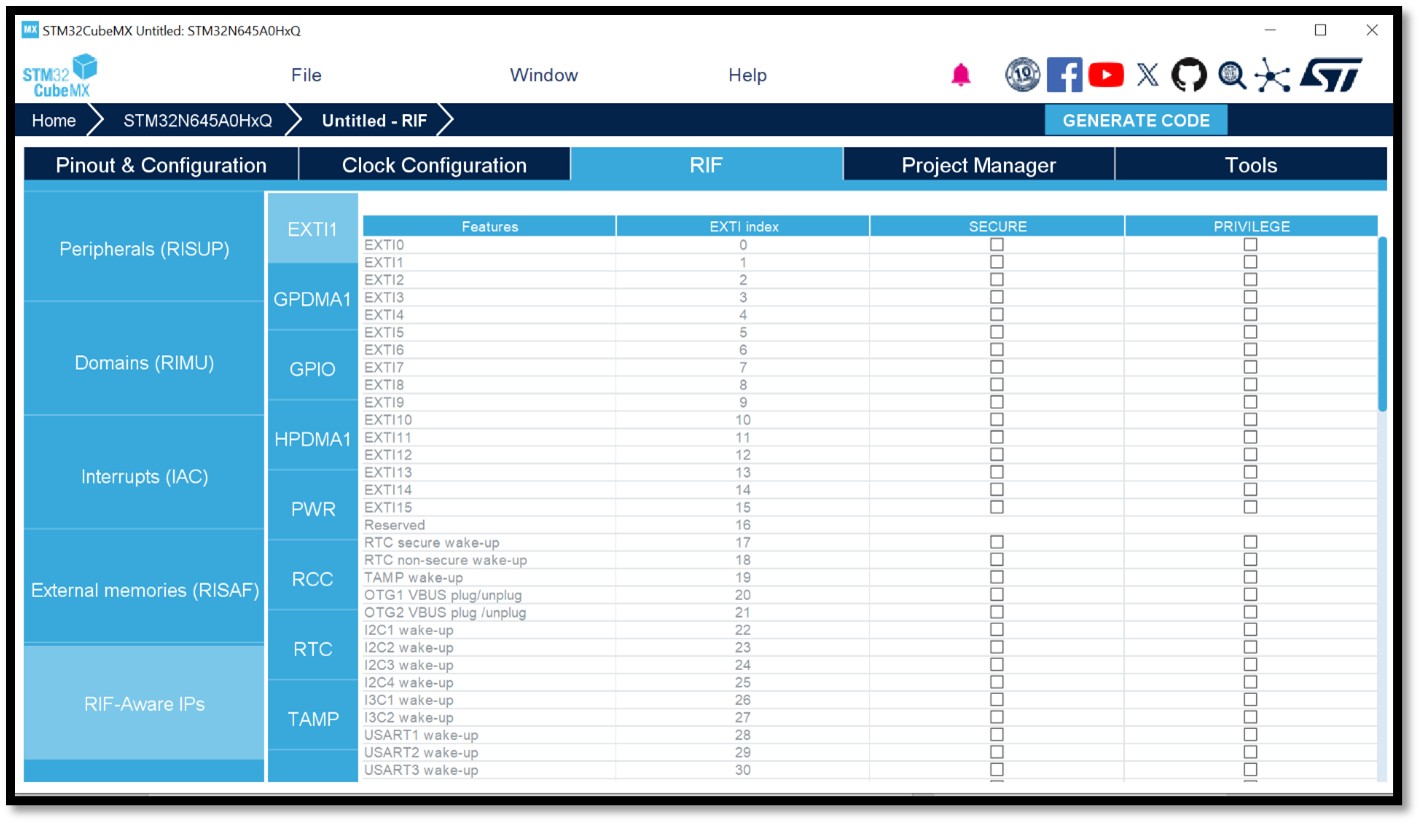Select the EXTI1 IP tab
The height and width of the screenshot is (824, 1421).
click(313, 229)
